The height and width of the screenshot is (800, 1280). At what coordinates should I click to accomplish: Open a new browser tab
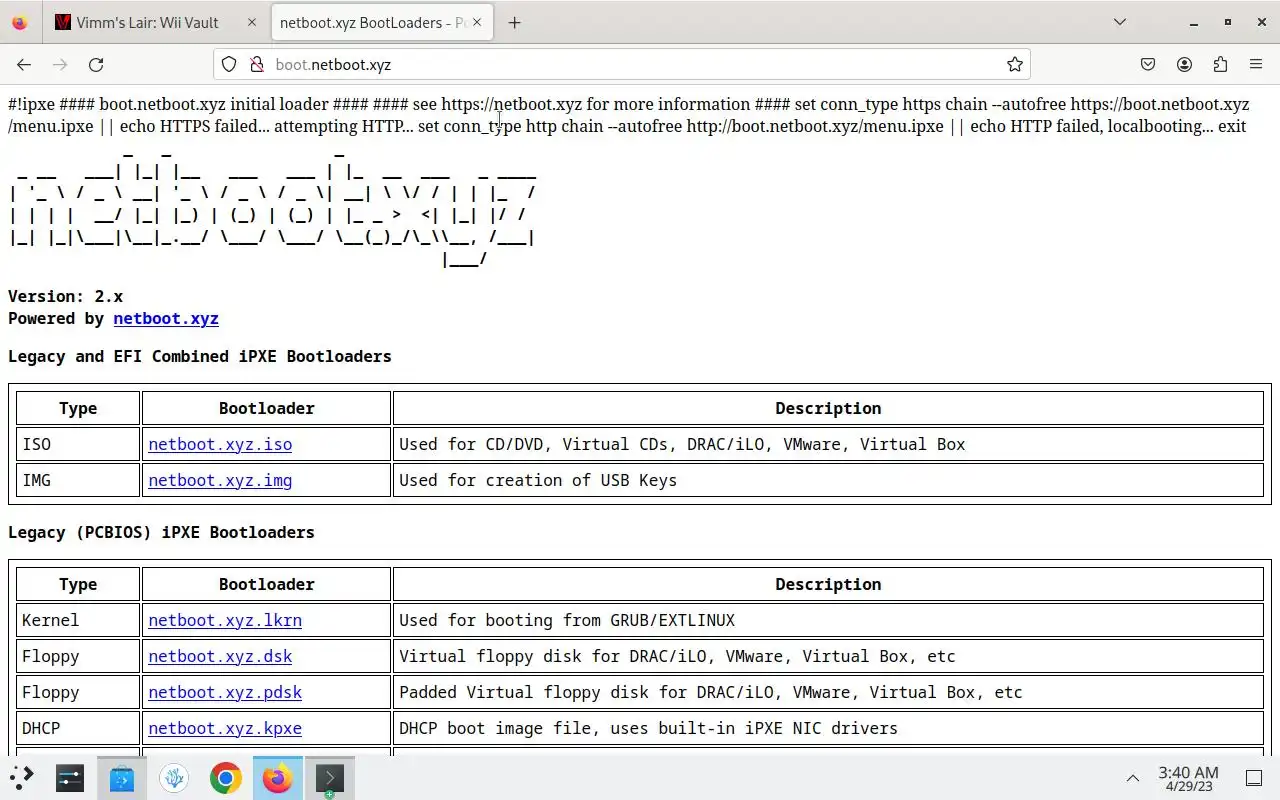point(514,22)
